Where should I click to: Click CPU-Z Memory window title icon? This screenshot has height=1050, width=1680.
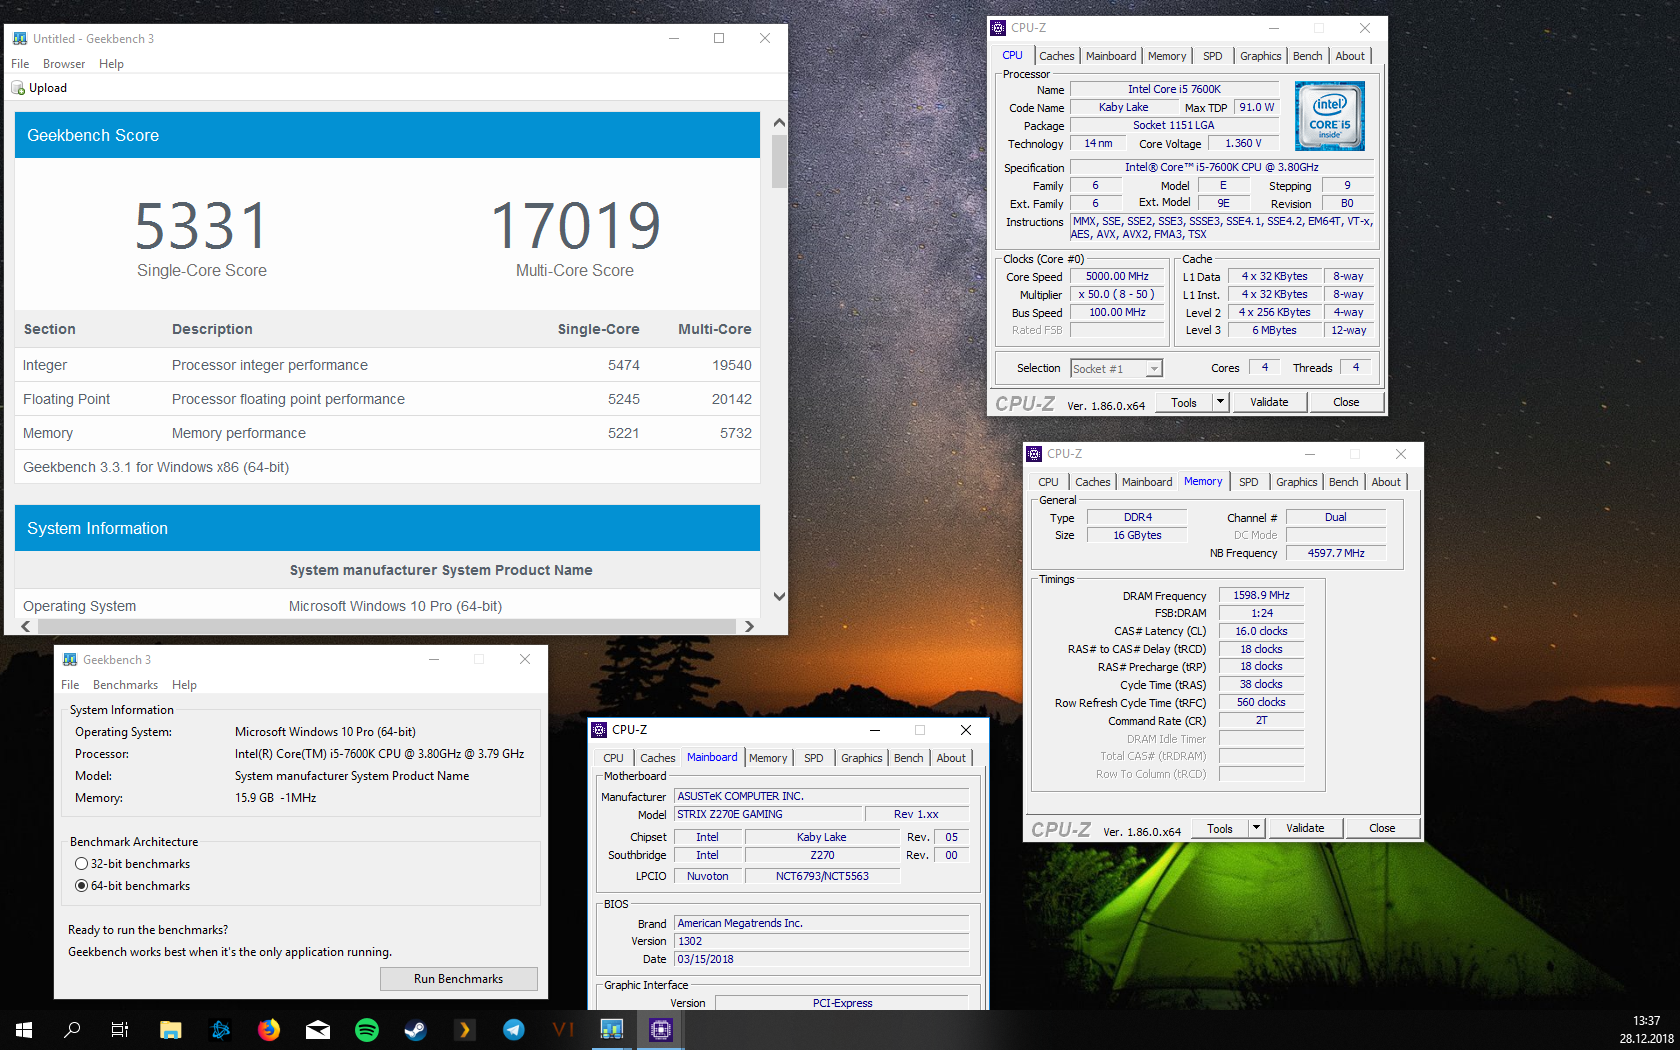1034,454
